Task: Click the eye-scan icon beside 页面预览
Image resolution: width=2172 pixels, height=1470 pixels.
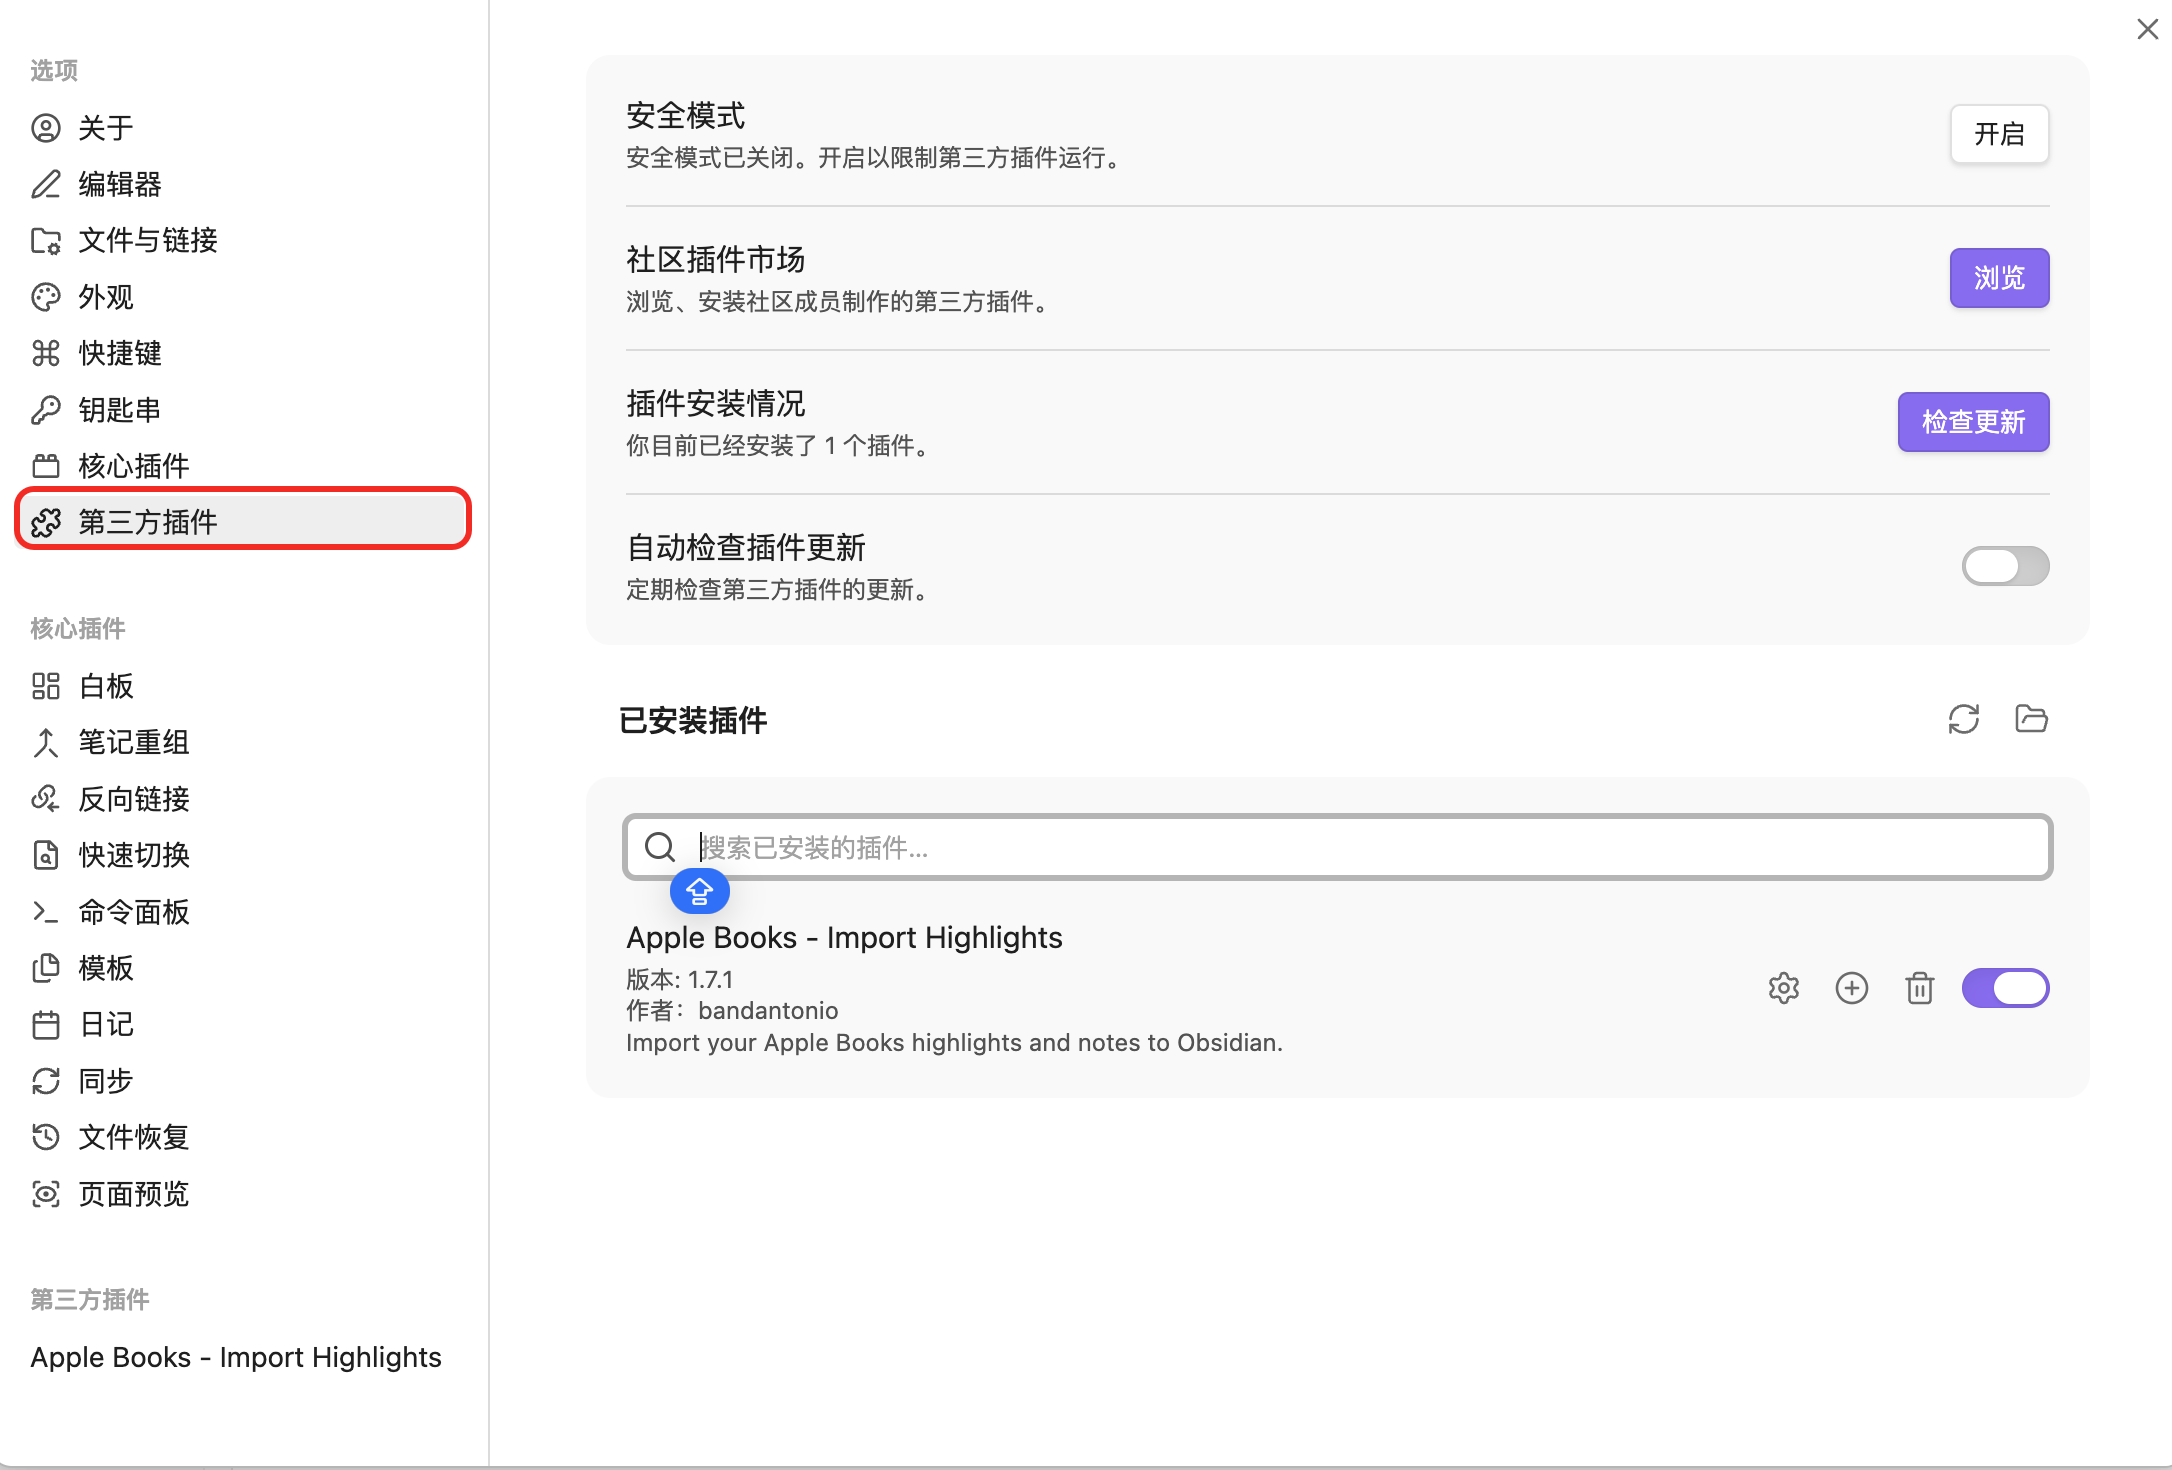Action: coord(46,1194)
